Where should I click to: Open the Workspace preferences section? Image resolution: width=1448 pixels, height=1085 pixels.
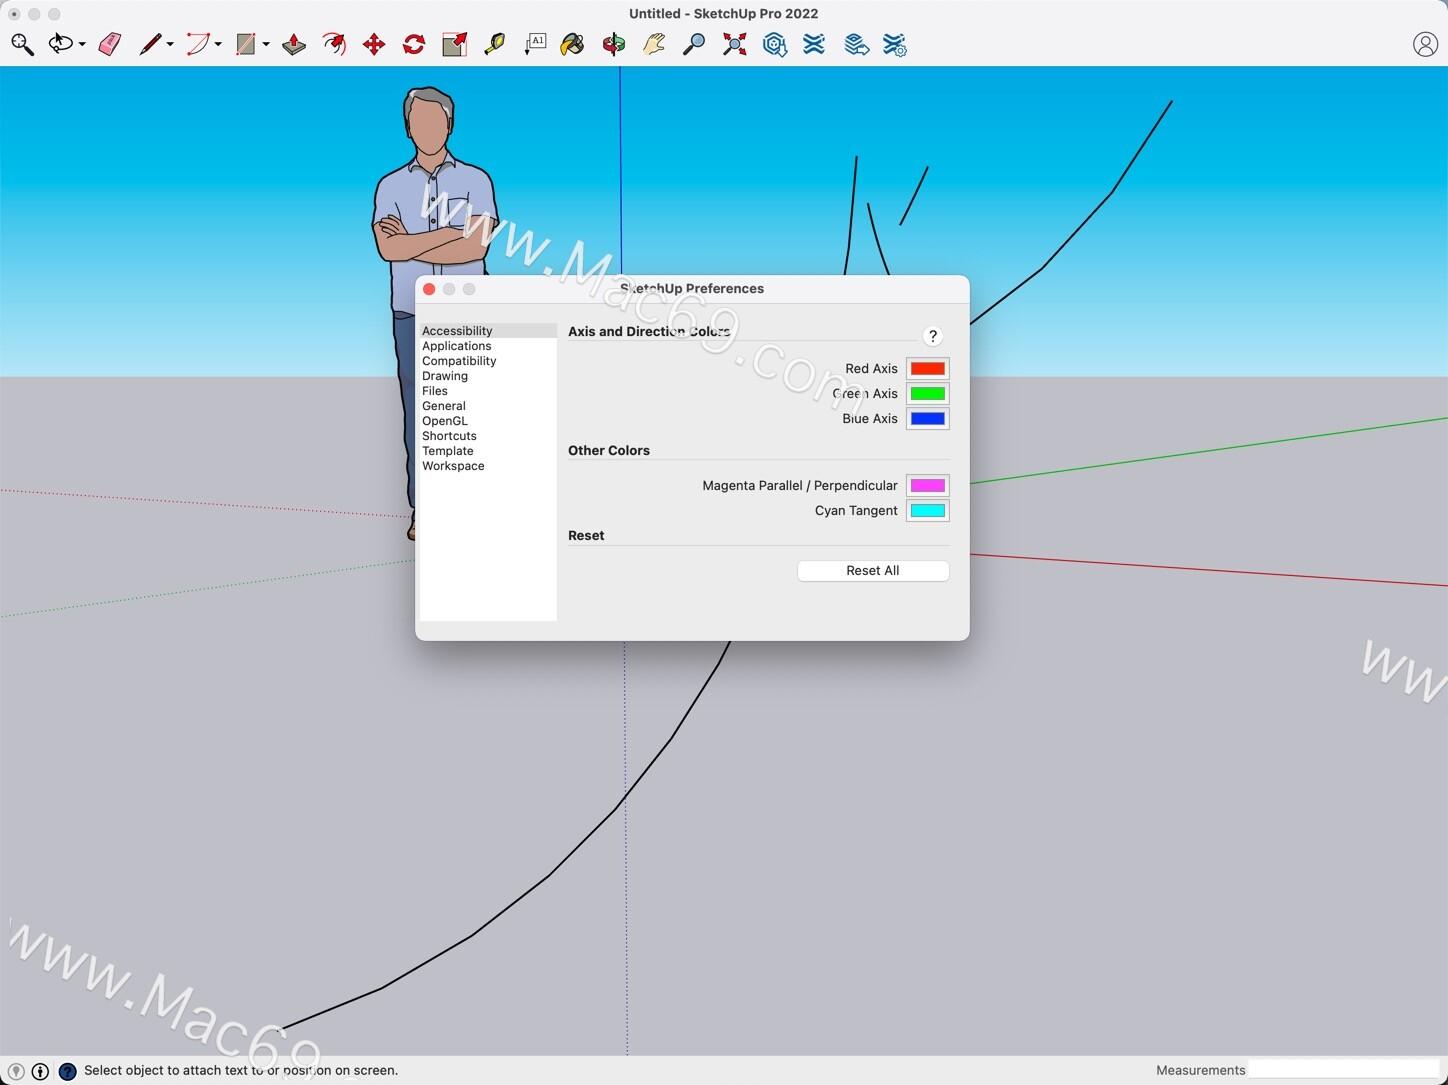pyautogui.click(x=488, y=466)
